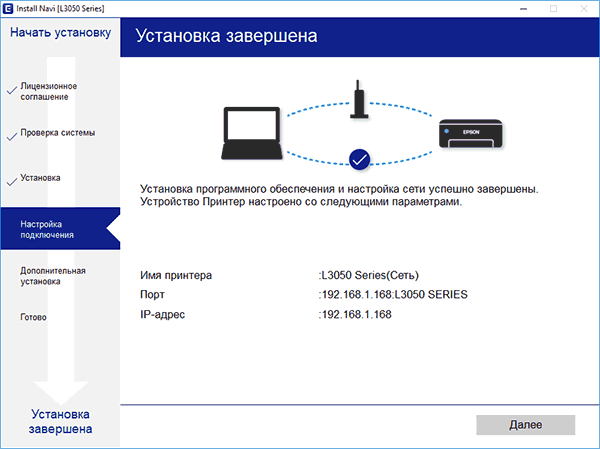Select the Лицензионное соглашение step

pos(49,91)
